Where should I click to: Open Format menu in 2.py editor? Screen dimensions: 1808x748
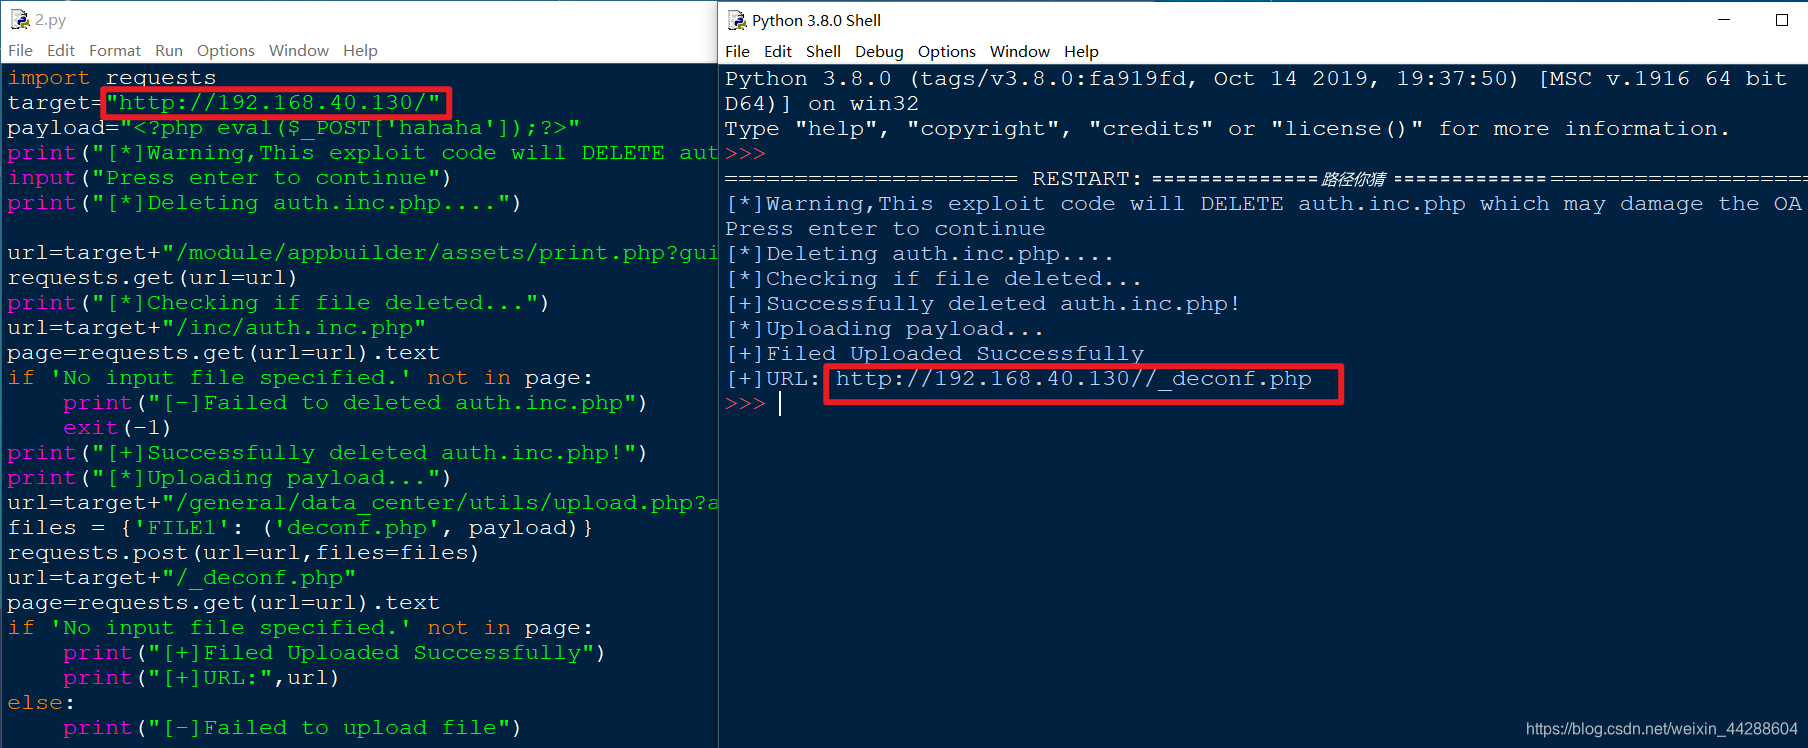(x=115, y=50)
